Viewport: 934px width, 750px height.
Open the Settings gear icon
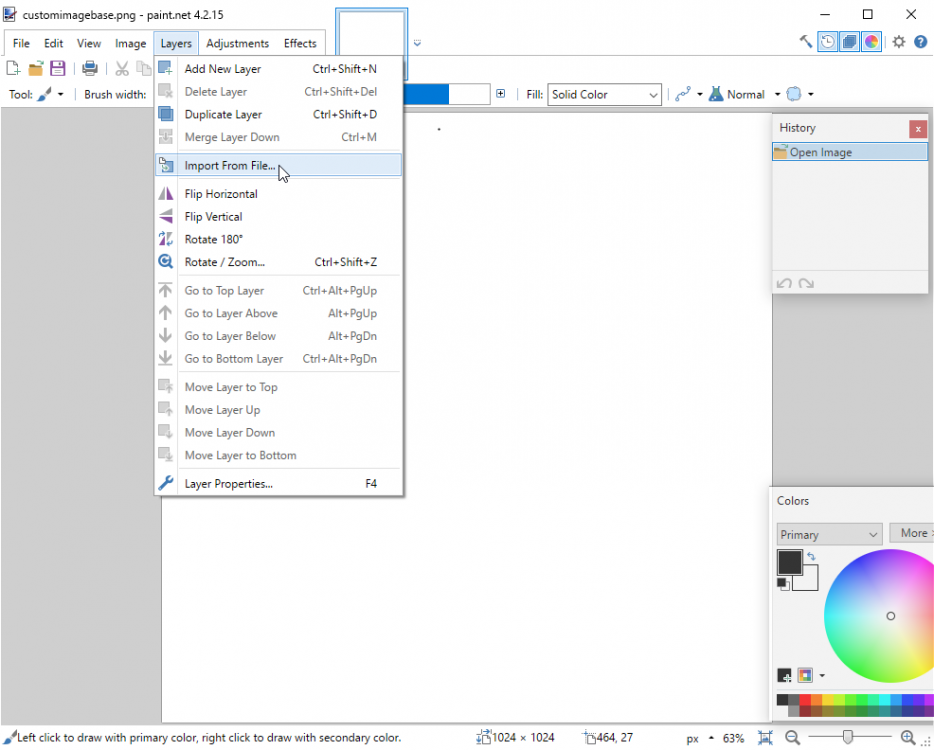pyautogui.click(x=899, y=42)
